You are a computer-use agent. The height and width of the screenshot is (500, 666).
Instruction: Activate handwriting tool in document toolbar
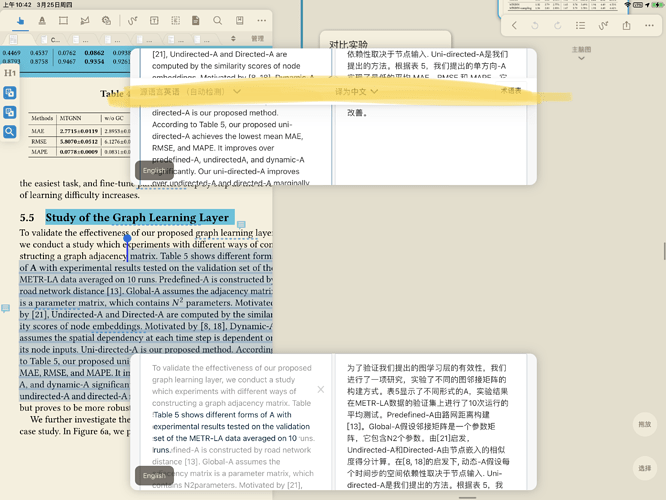pyautogui.click(x=133, y=21)
